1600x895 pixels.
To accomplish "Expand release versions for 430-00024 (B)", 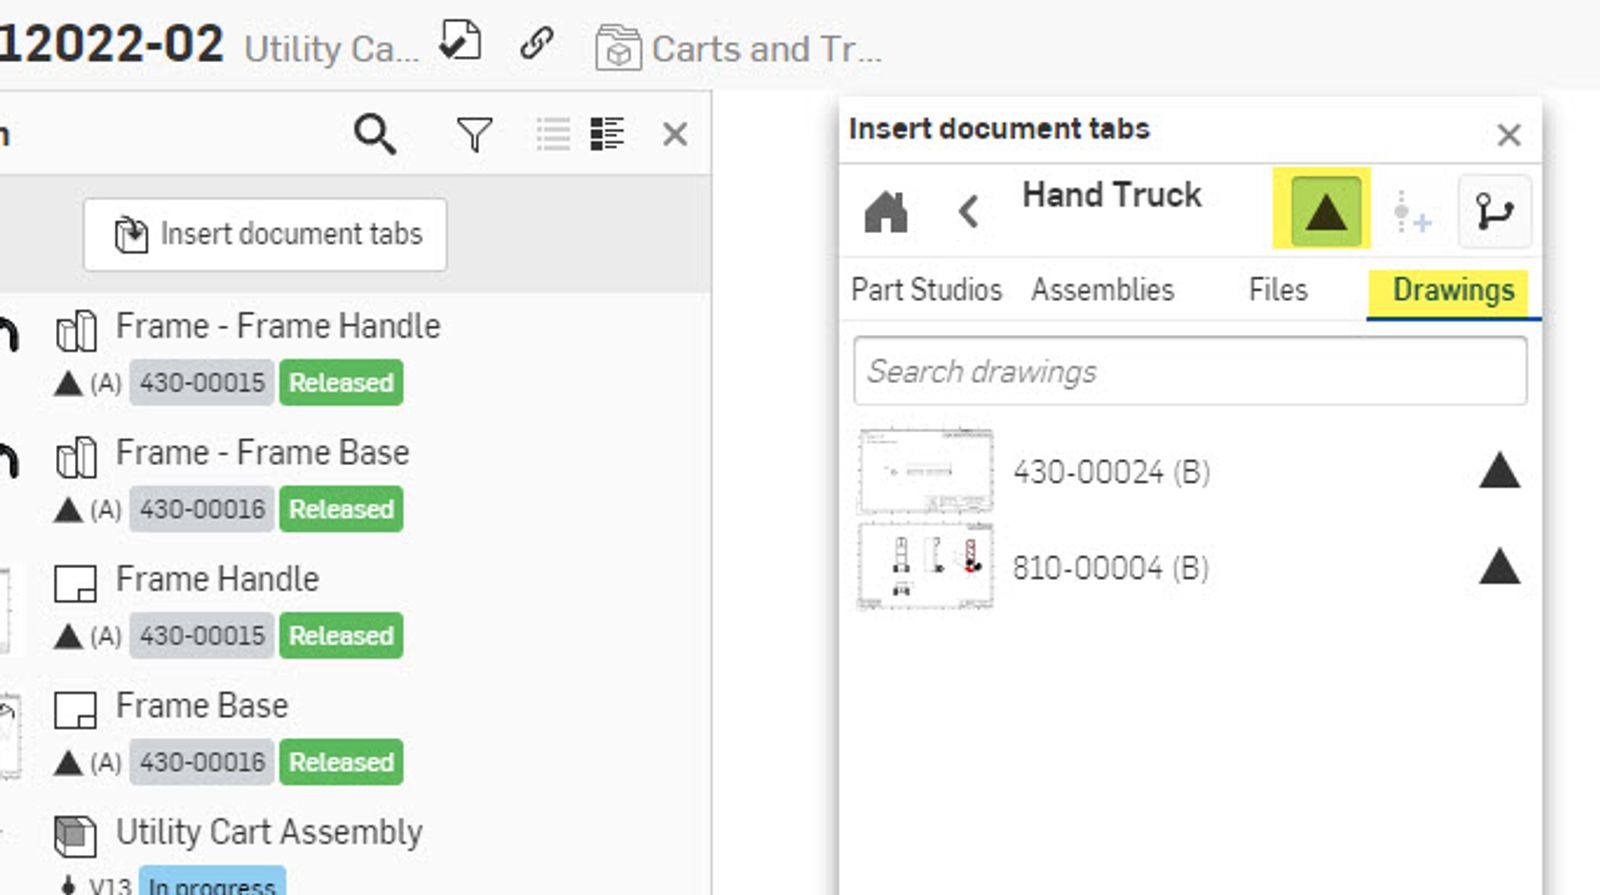I will click(x=1499, y=471).
